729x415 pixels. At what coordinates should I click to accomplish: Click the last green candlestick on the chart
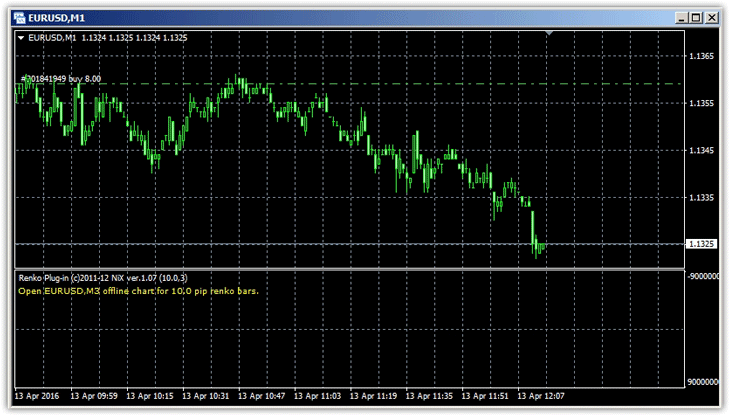(x=541, y=247)
